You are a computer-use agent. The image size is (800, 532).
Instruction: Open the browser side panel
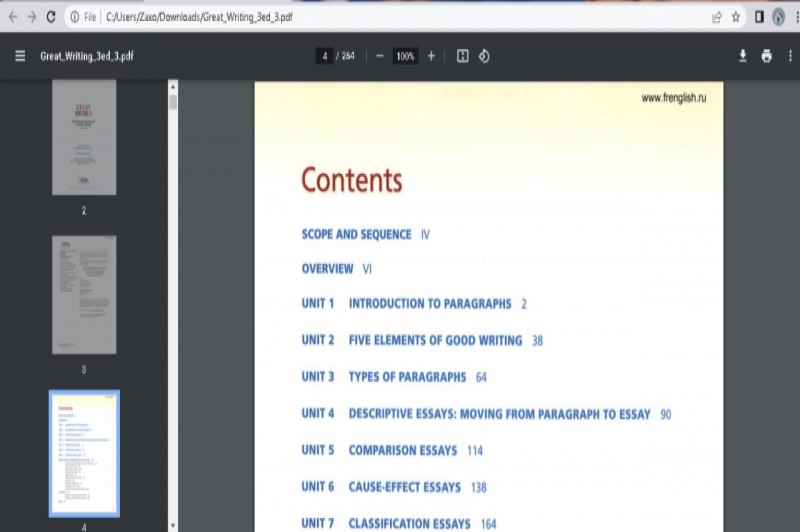click(x=759, y=17)
